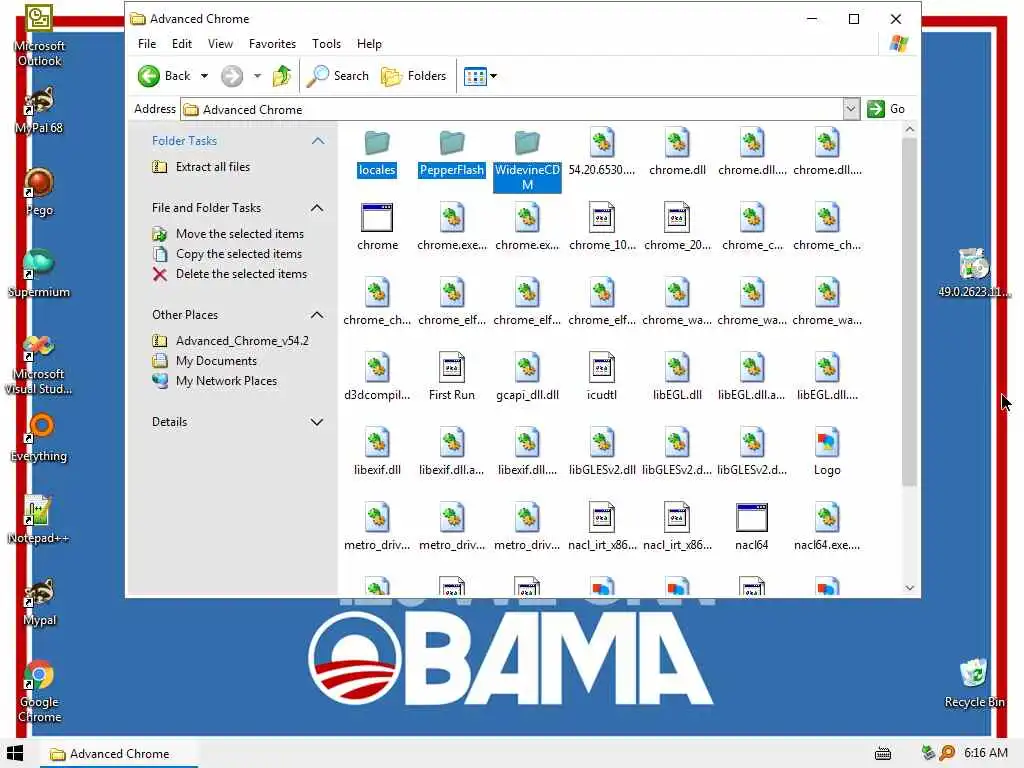Viewport: 1024px width, 768px height.
Task: Click the Advanced Chrome taskbar button
Action: [x=120, y=754]
